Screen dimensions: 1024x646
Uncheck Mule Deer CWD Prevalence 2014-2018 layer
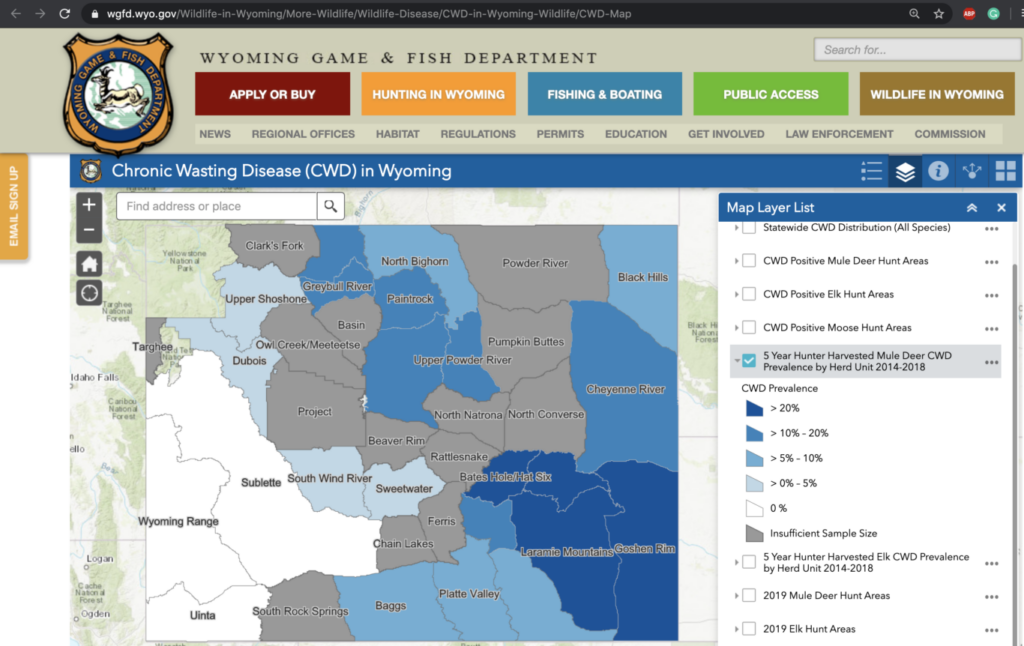[x=749, y=361]
